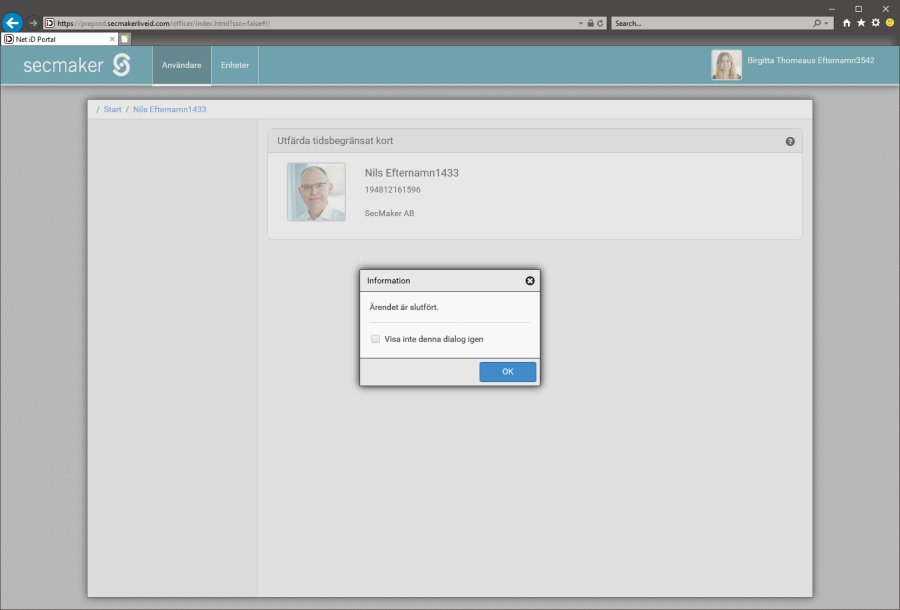Viewport: 900px width, 610px height.
Task: Open Nils Efternamn1433 breadcrumb link
Action: [x=169, y=109]
